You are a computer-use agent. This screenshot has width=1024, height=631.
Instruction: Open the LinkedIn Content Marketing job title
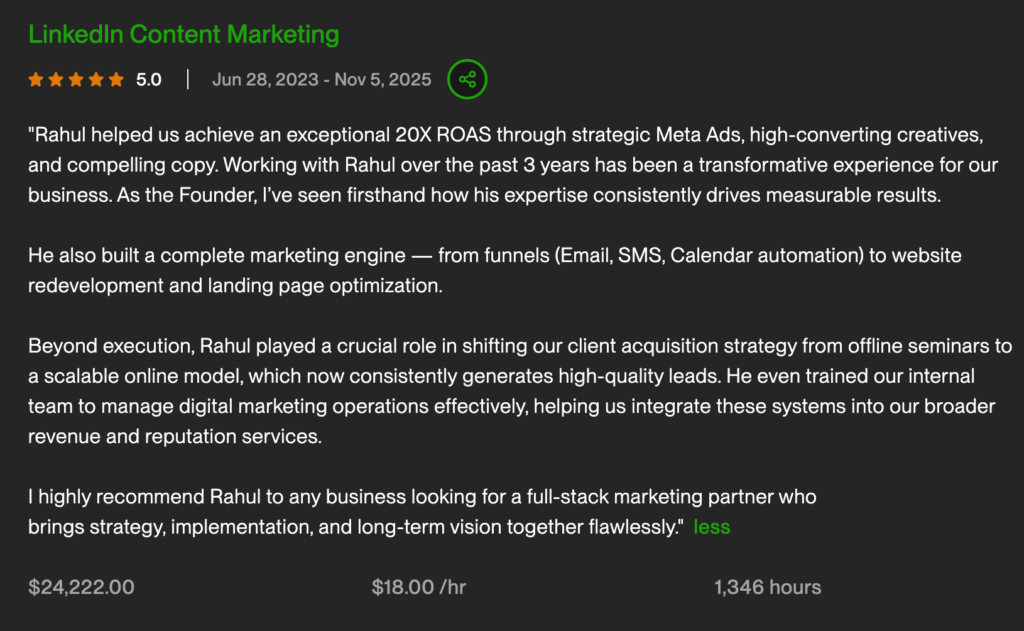click(184, 34)
